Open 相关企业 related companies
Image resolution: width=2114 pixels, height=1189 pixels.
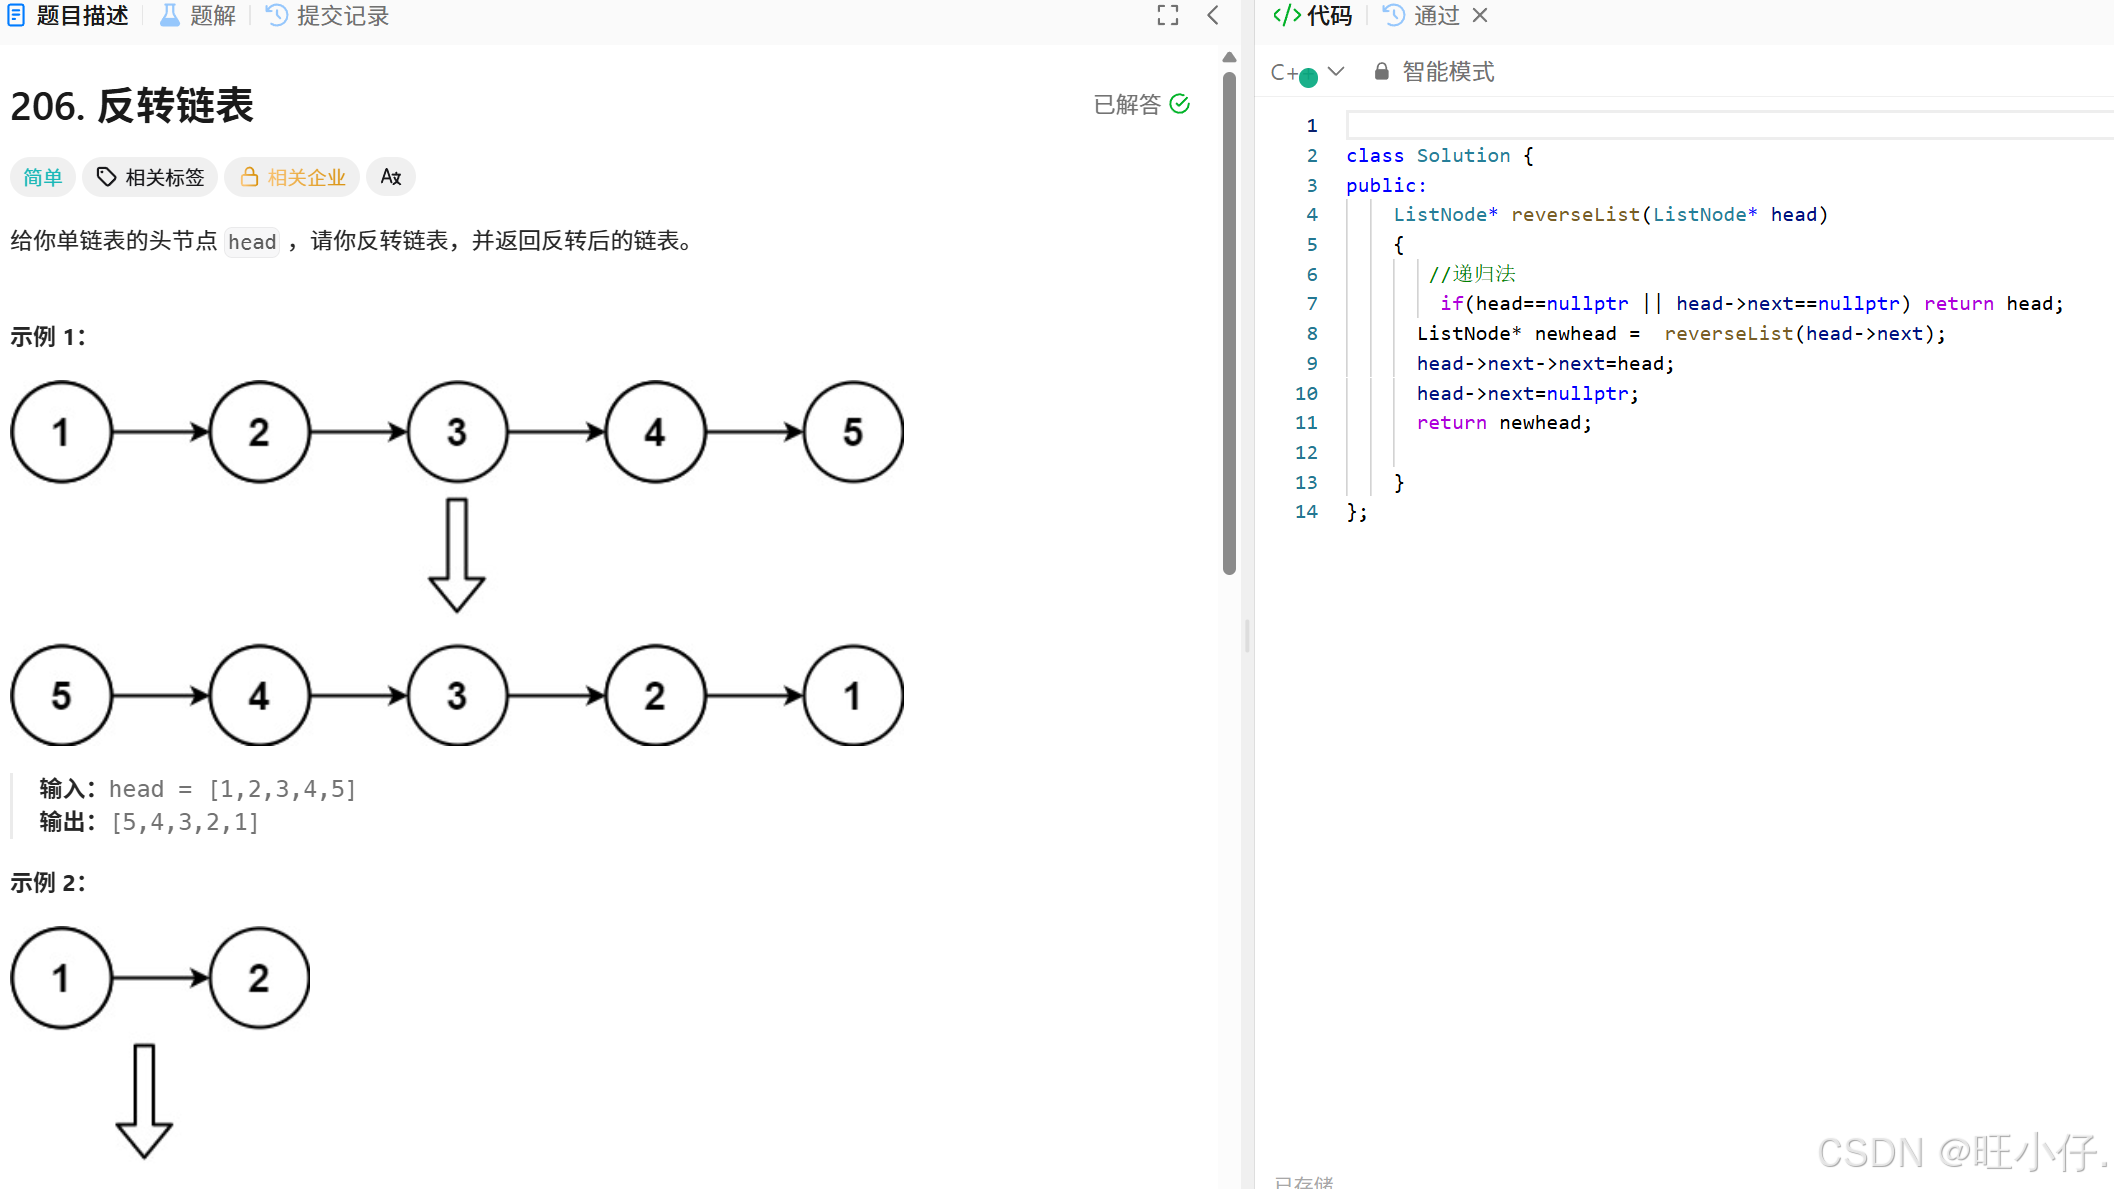click(292, 177)
